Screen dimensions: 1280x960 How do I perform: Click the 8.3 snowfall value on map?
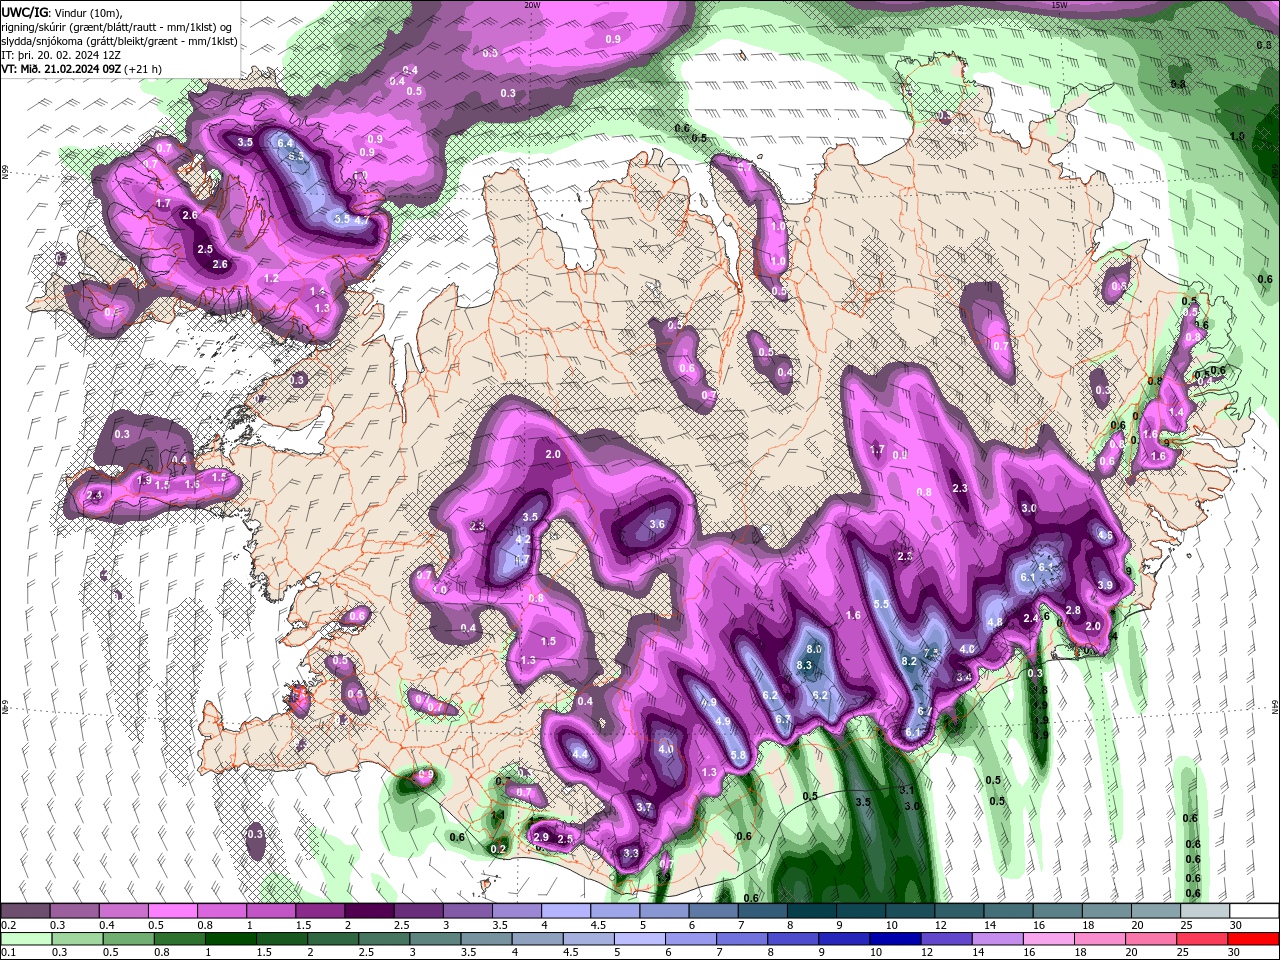(804, 665)
